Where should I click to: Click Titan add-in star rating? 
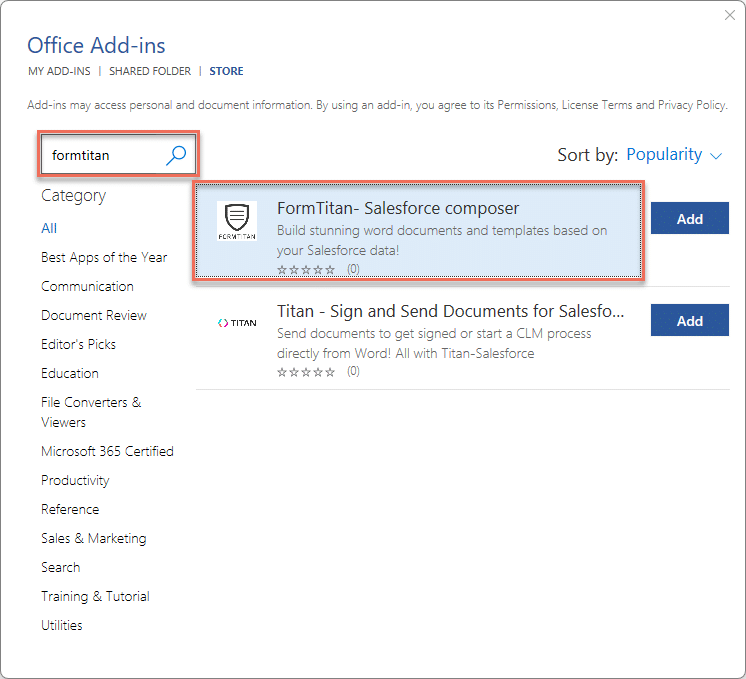306,372
